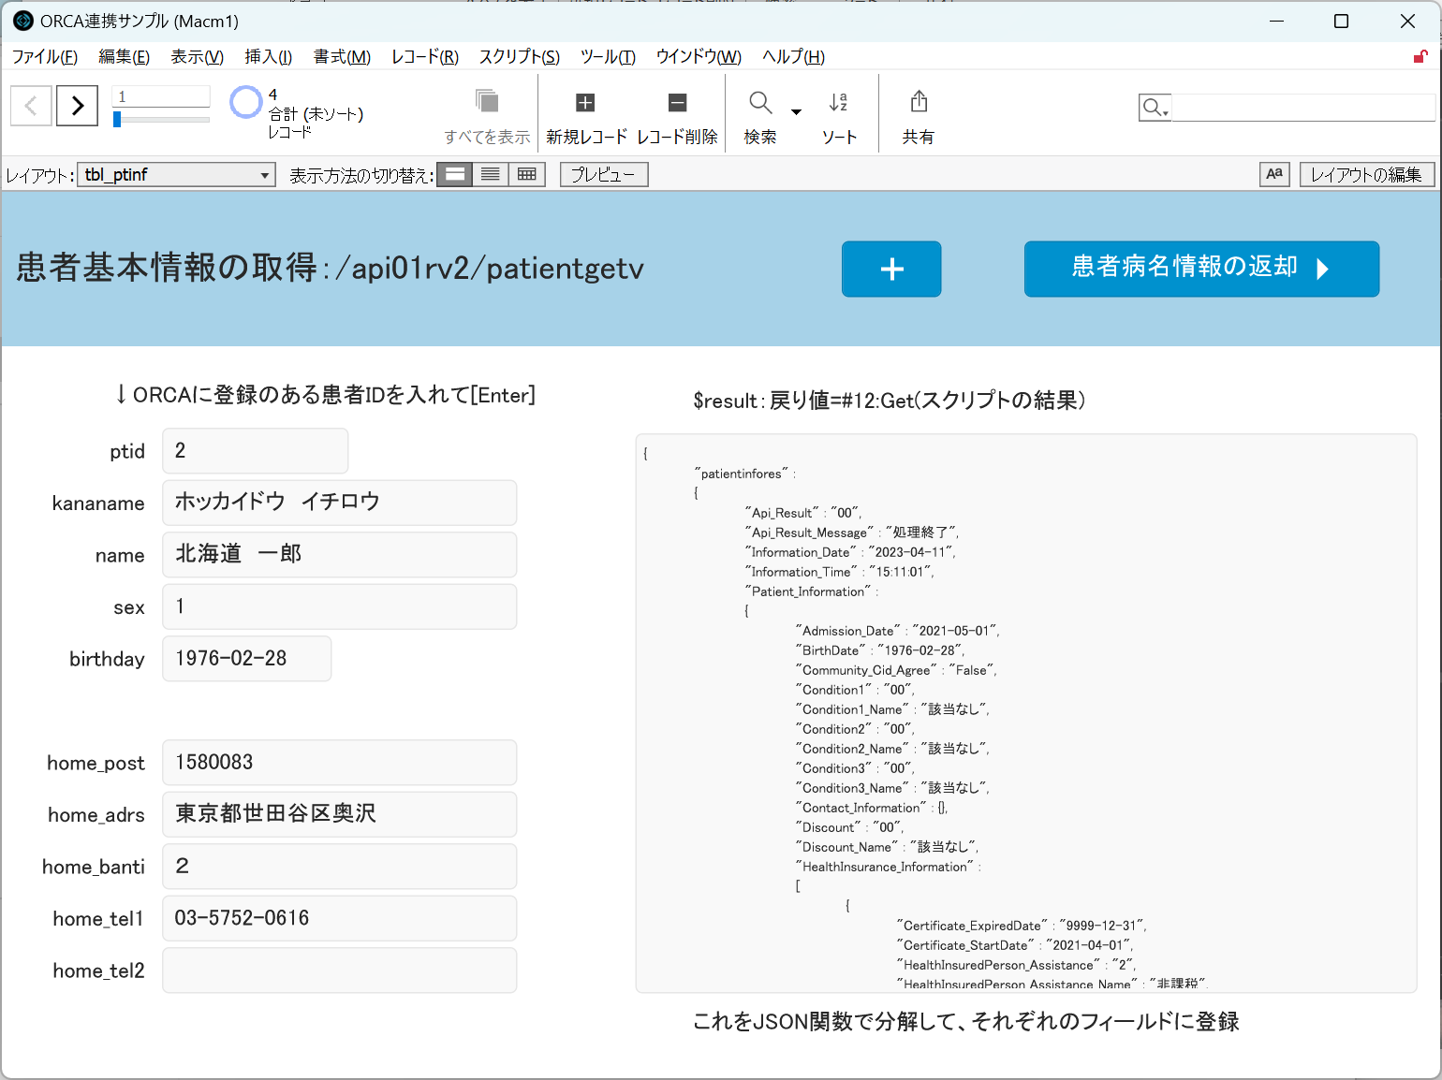Click the Show All (すべてを表示) icon
Screen dimensions: 1442x1080
click(487, 102)
